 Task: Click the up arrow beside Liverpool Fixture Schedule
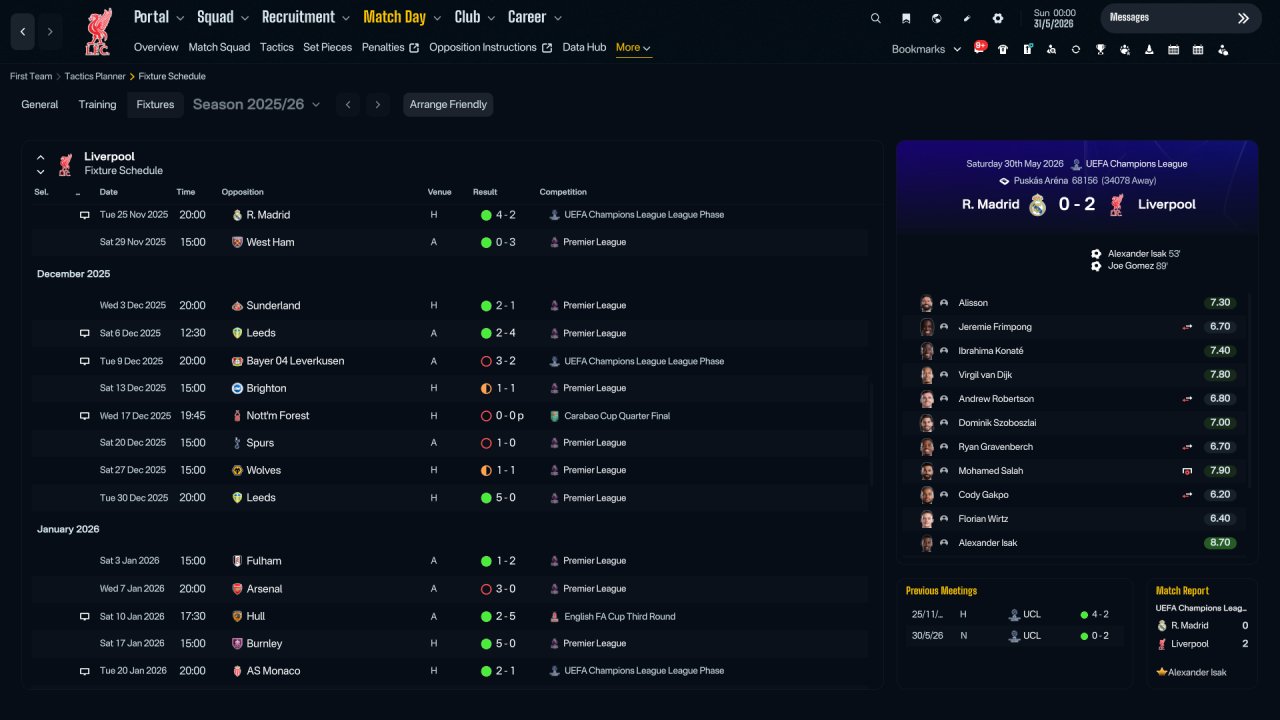click(41, 158)
